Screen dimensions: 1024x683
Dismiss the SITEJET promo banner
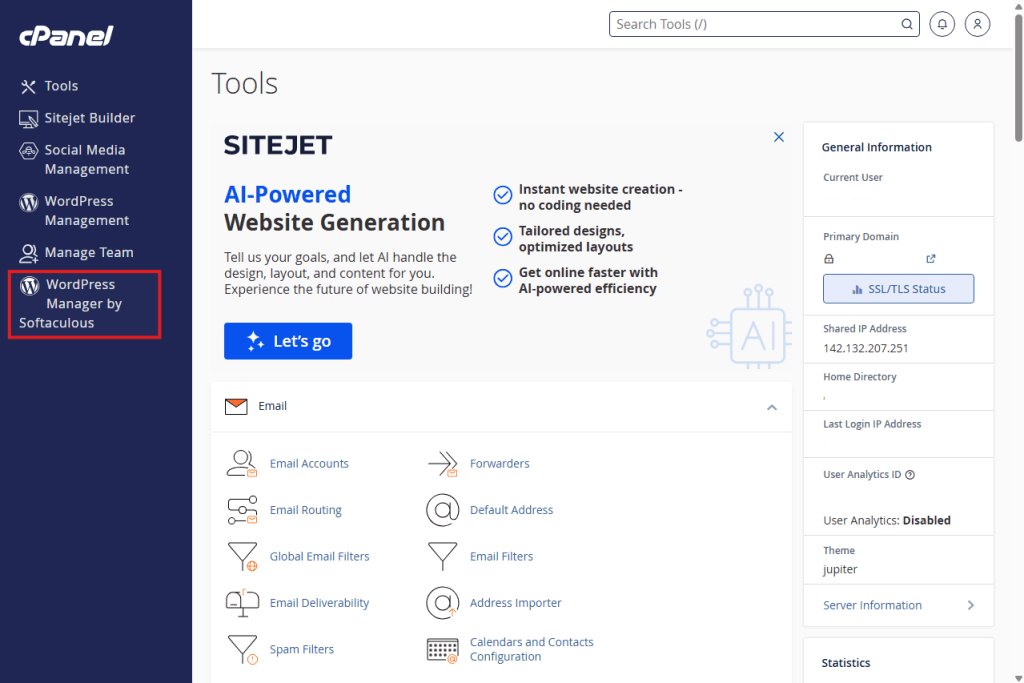point(779,136)
